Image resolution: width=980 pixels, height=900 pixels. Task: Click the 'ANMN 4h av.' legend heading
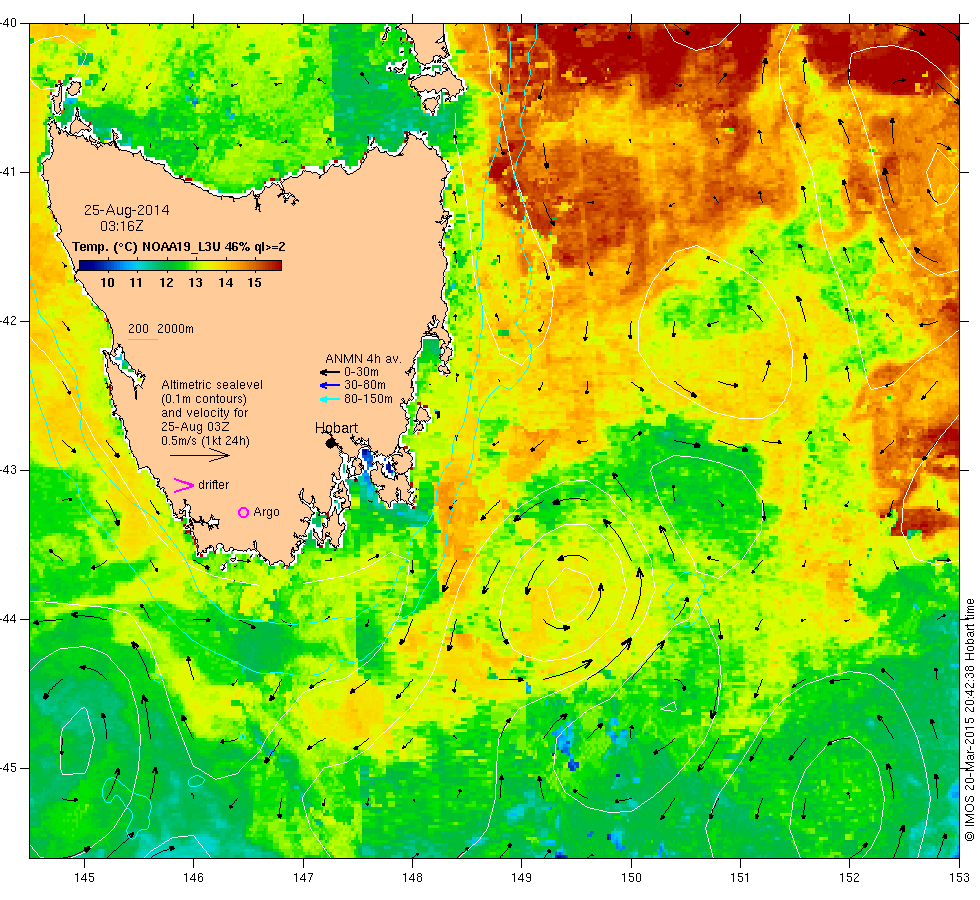pos(363,359)
